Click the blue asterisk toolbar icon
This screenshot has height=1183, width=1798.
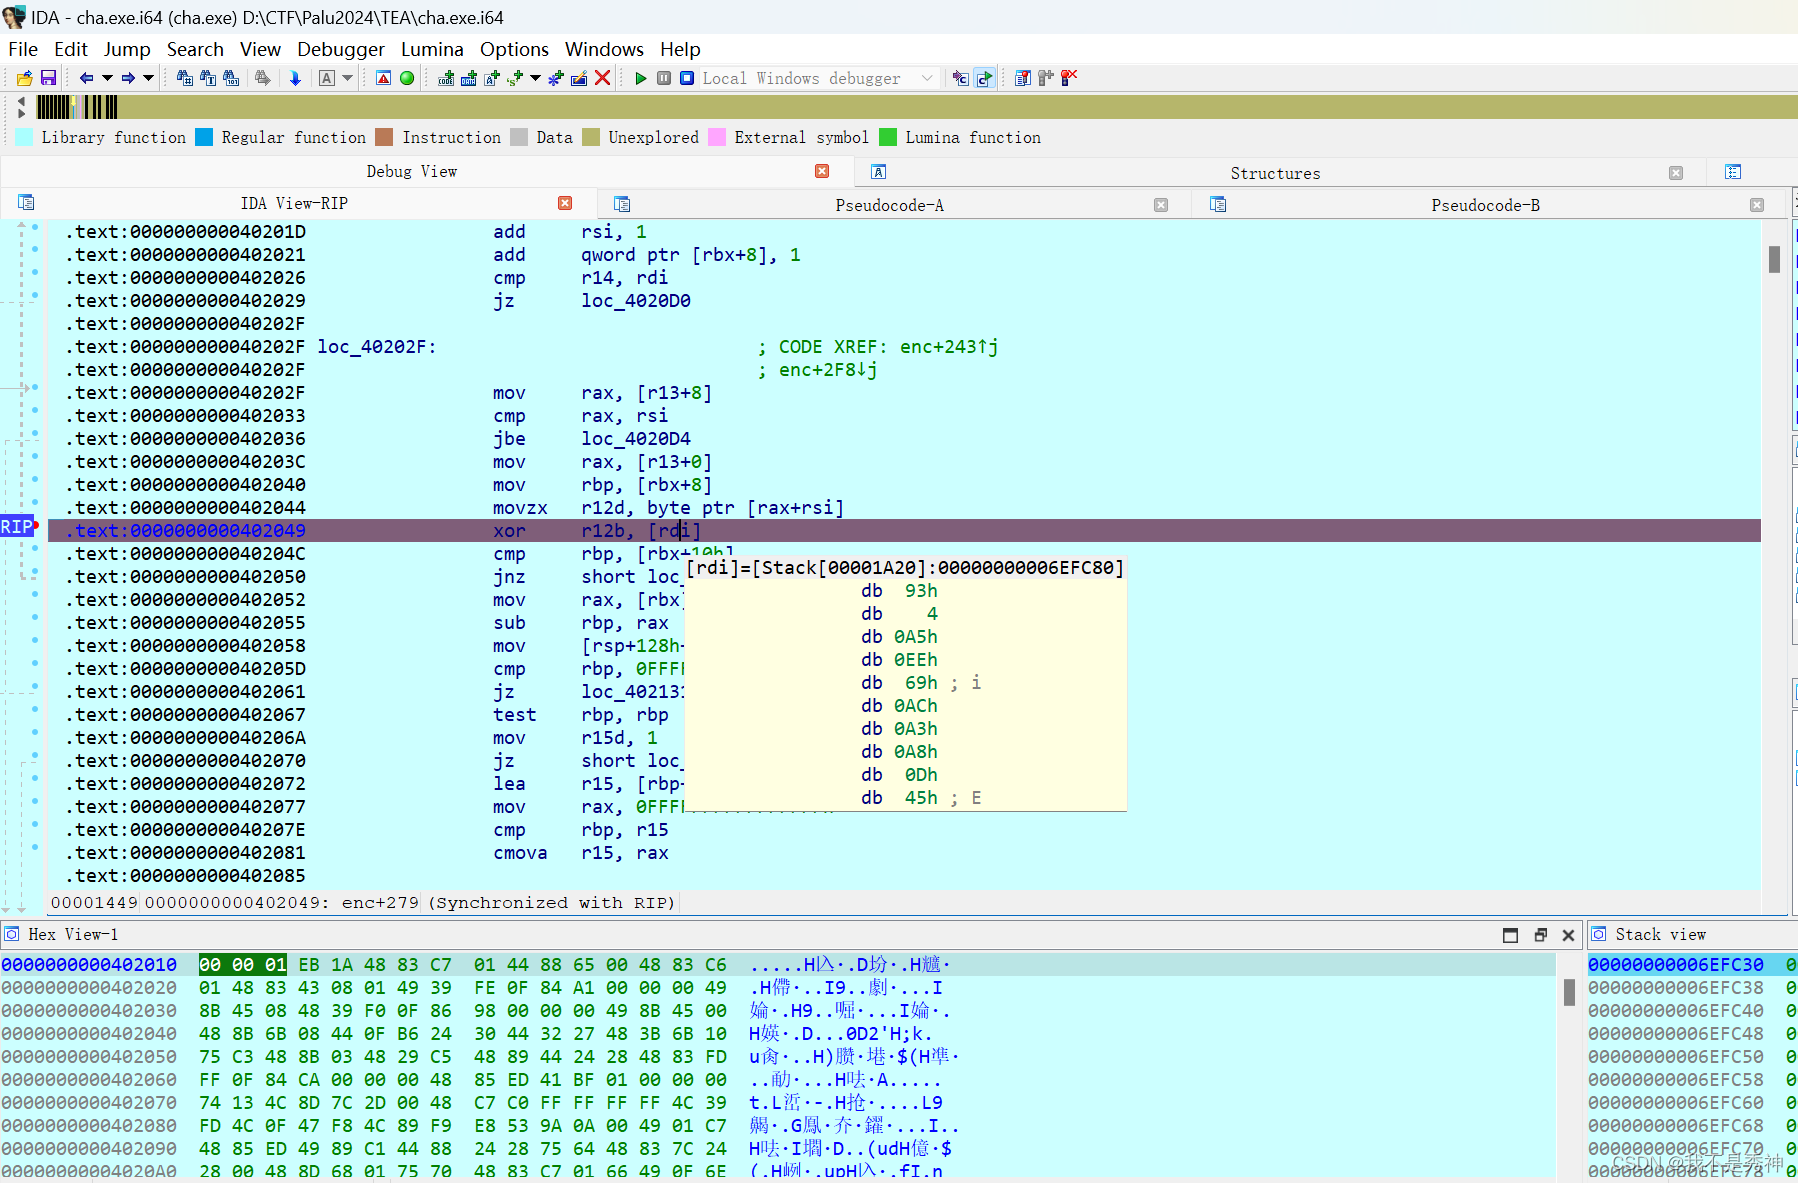[556, 78]
